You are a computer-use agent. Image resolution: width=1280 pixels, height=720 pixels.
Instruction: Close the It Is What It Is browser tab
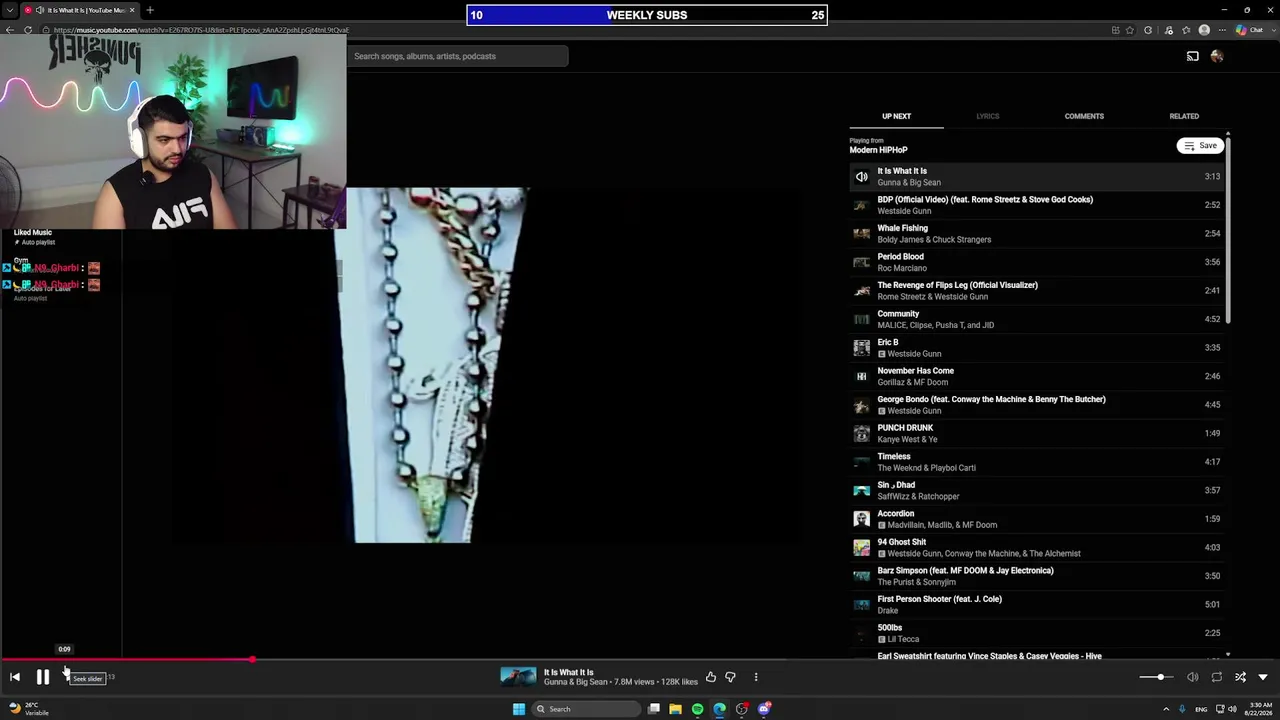click(132, 10)
